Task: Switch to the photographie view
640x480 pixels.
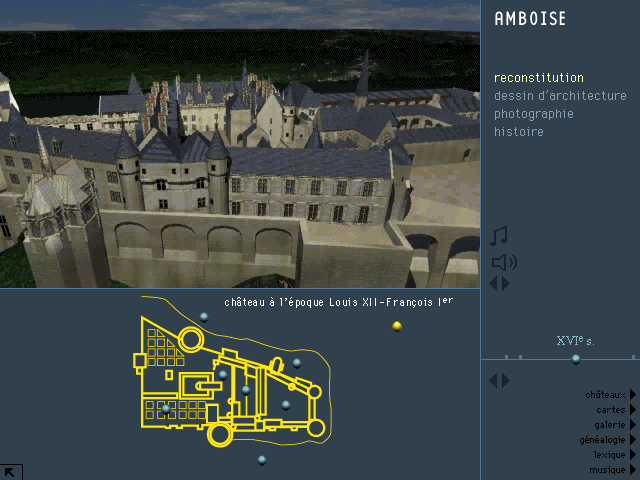Action: pos(534,114)
